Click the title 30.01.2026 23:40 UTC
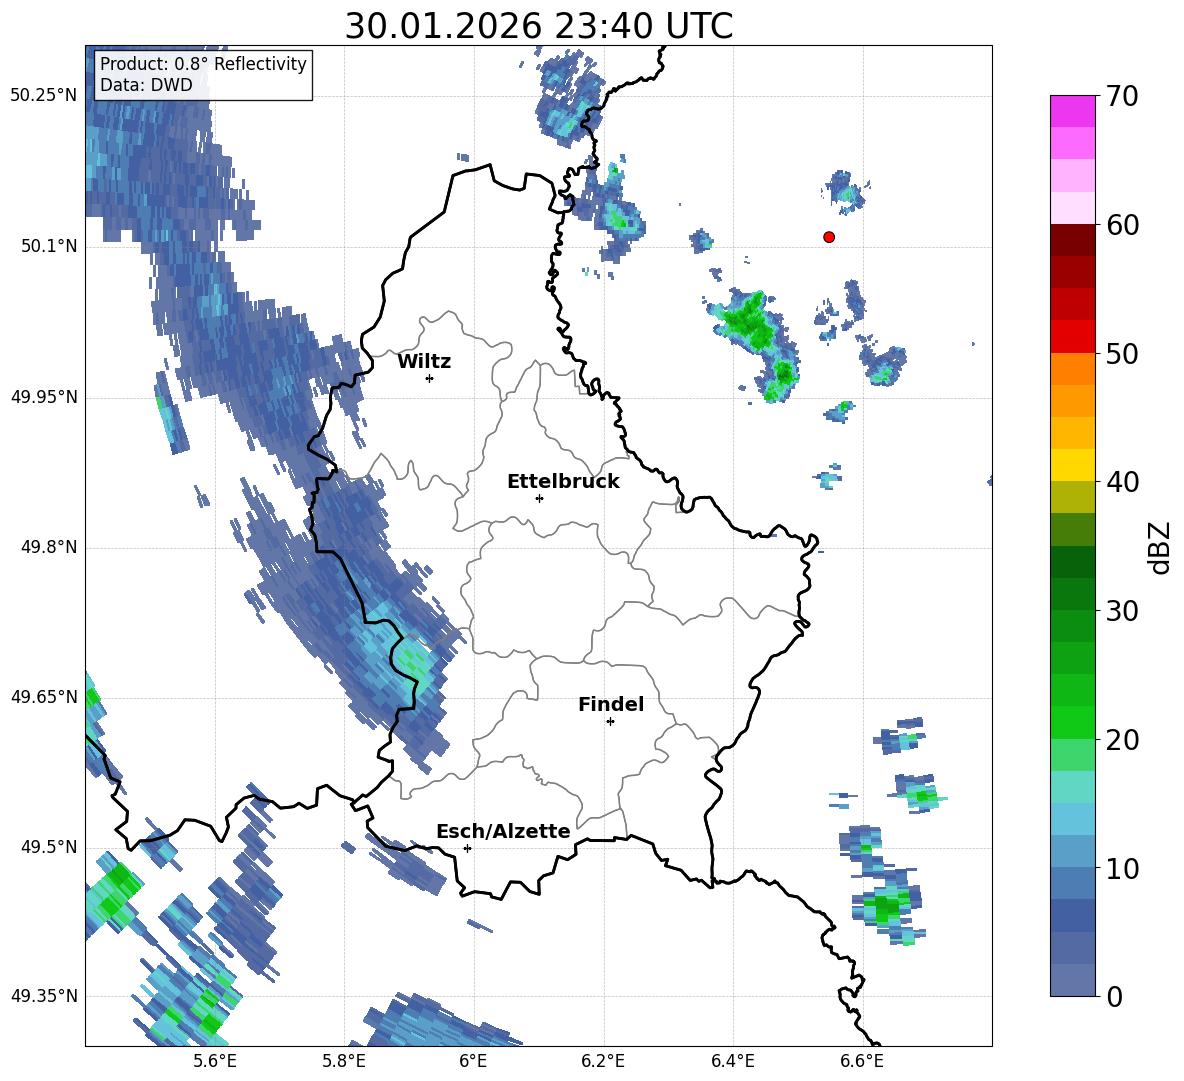1184x1081 pixels. pos(538,26)
